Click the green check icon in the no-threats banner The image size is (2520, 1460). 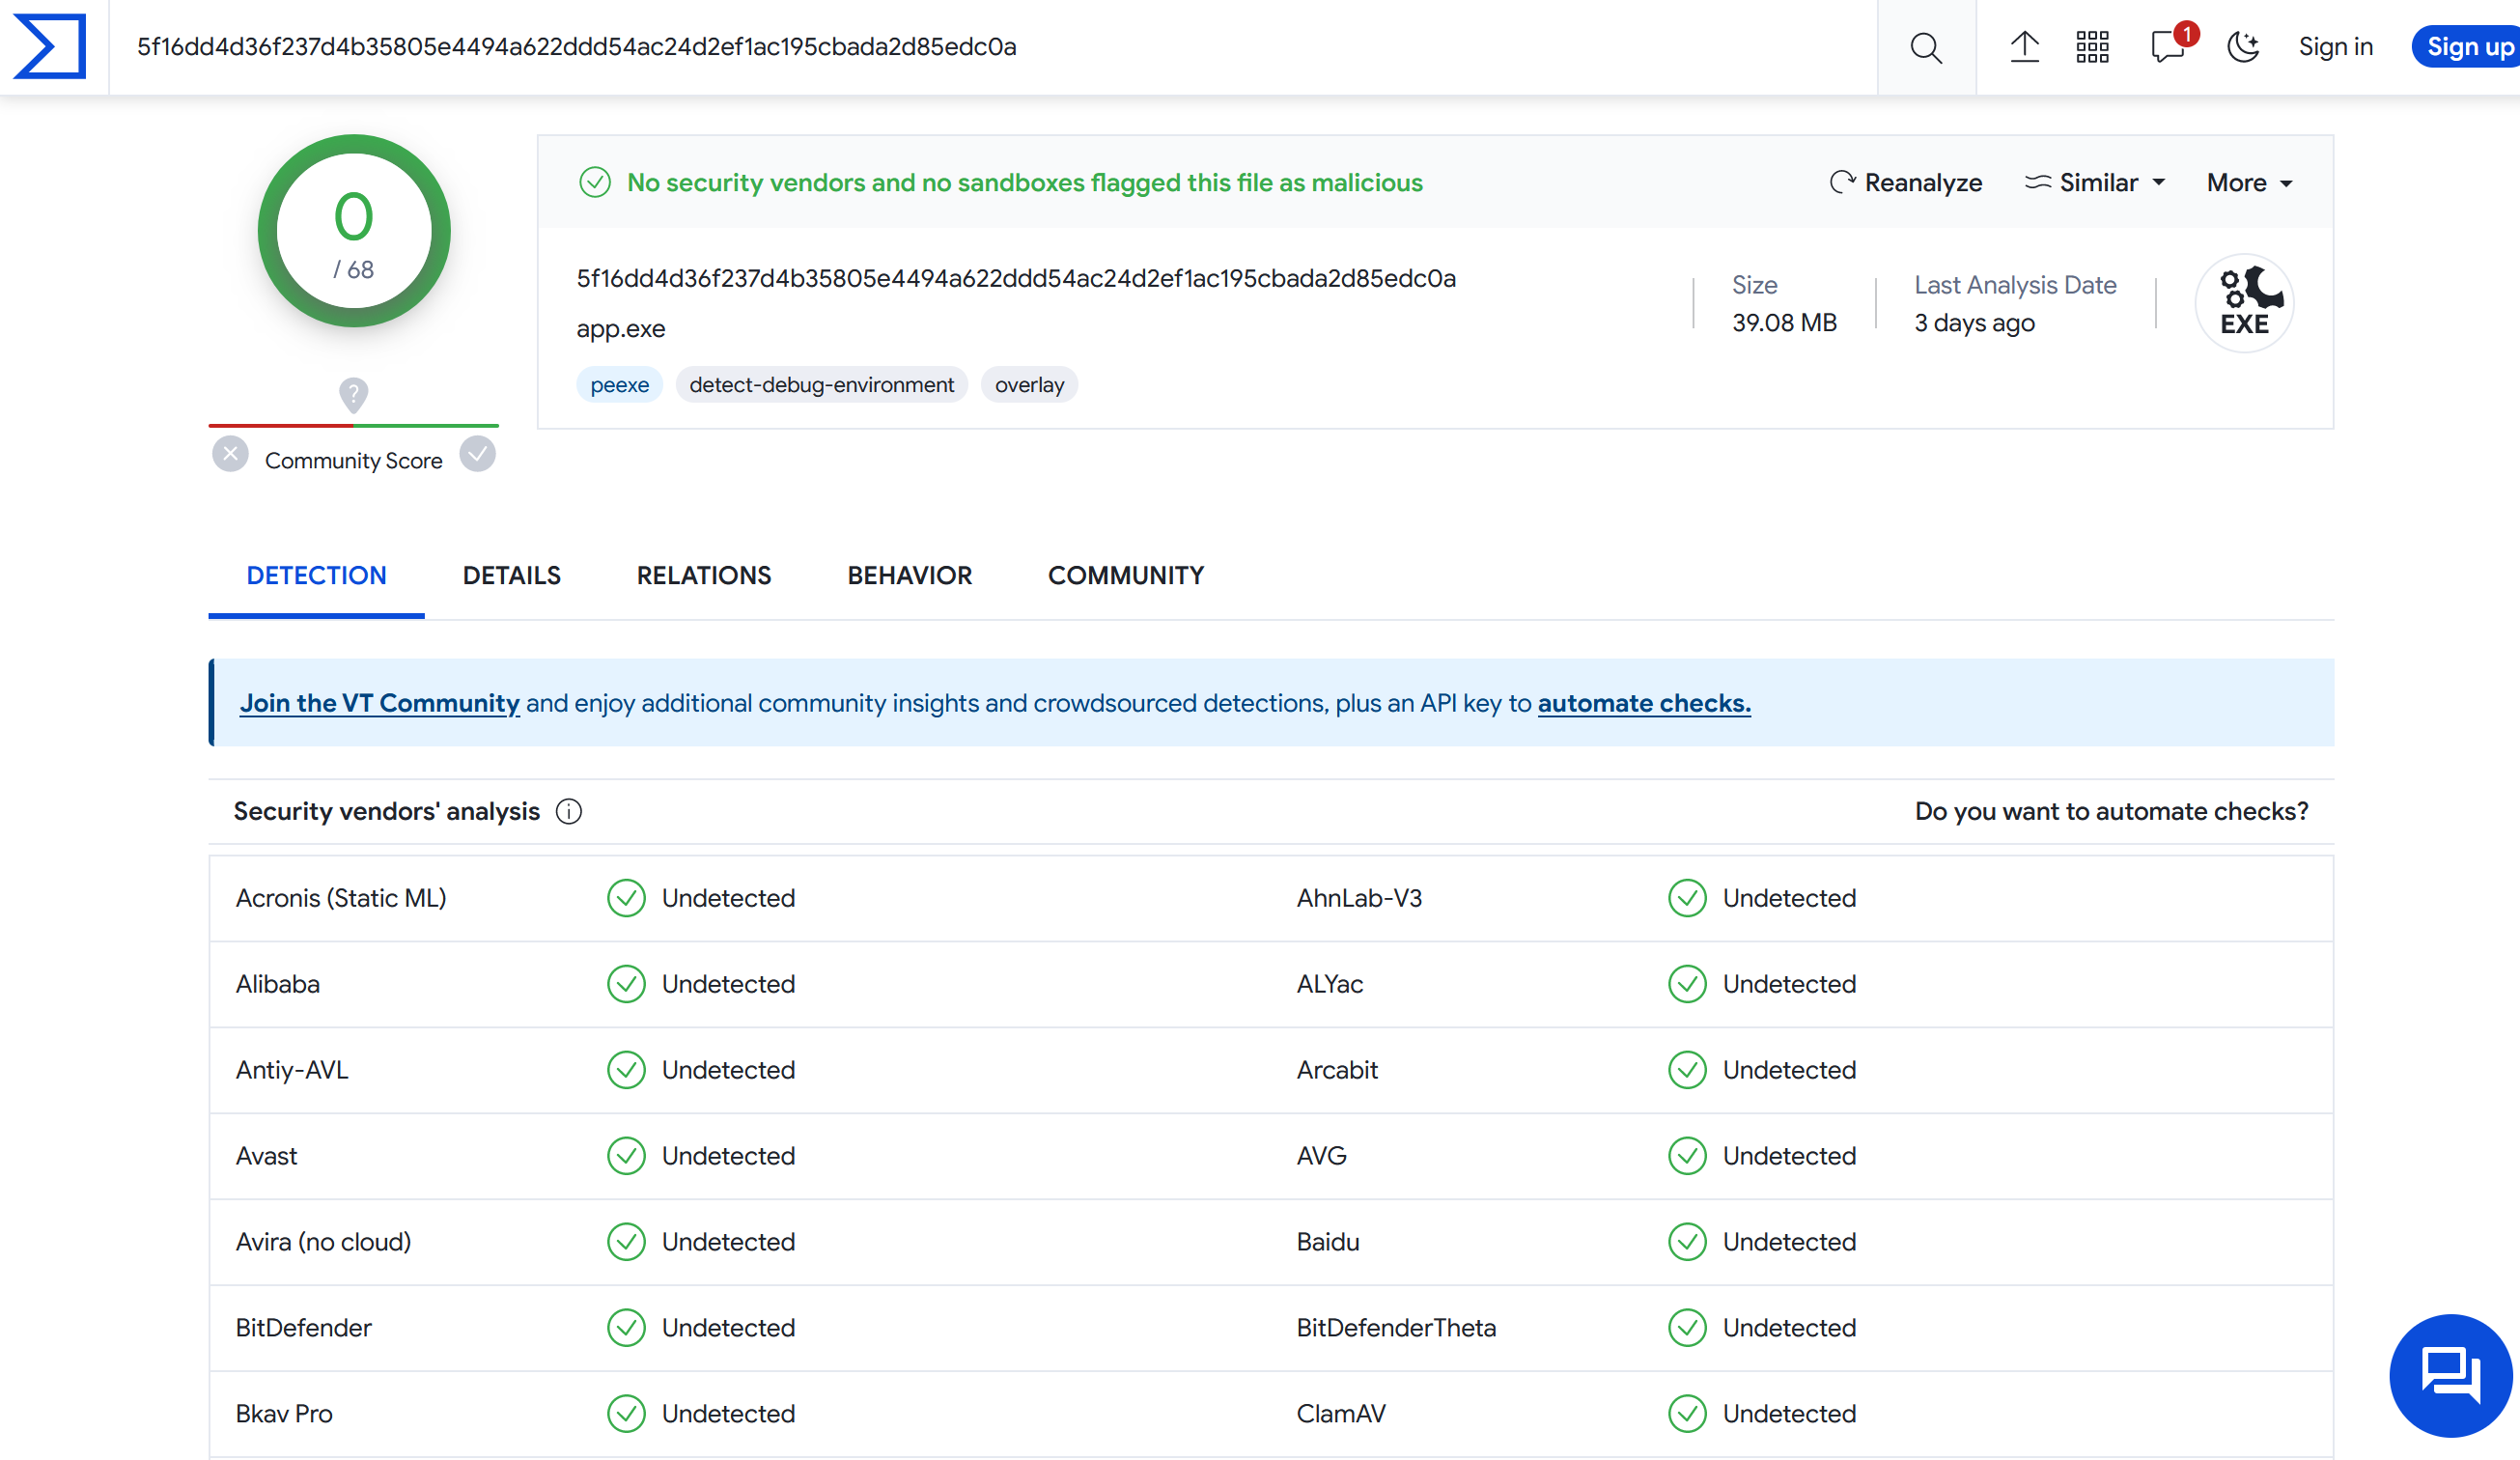click(x=595, y=183)
